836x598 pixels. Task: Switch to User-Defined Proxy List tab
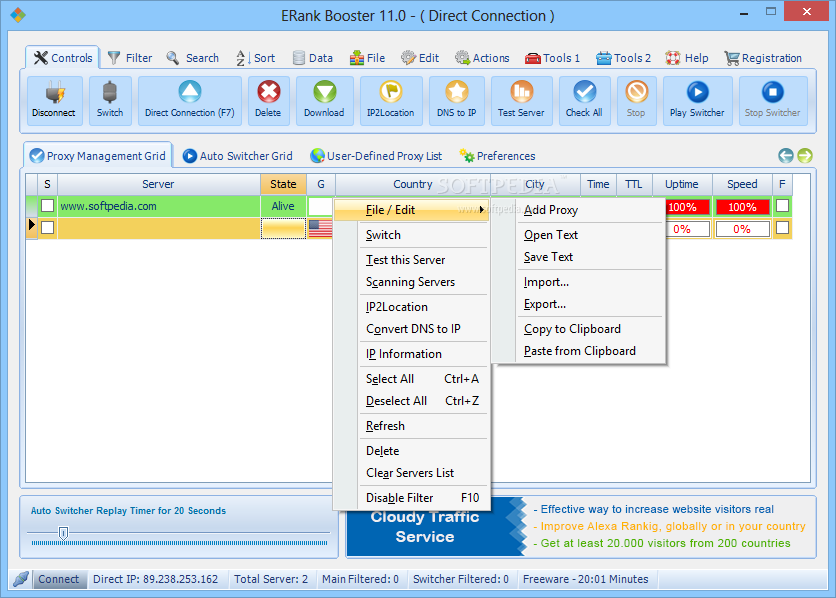pos(376,156)
